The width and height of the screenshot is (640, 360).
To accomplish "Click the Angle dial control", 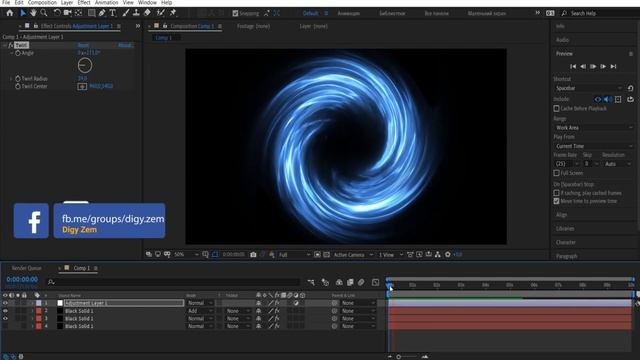I will (x=84, y=65).
